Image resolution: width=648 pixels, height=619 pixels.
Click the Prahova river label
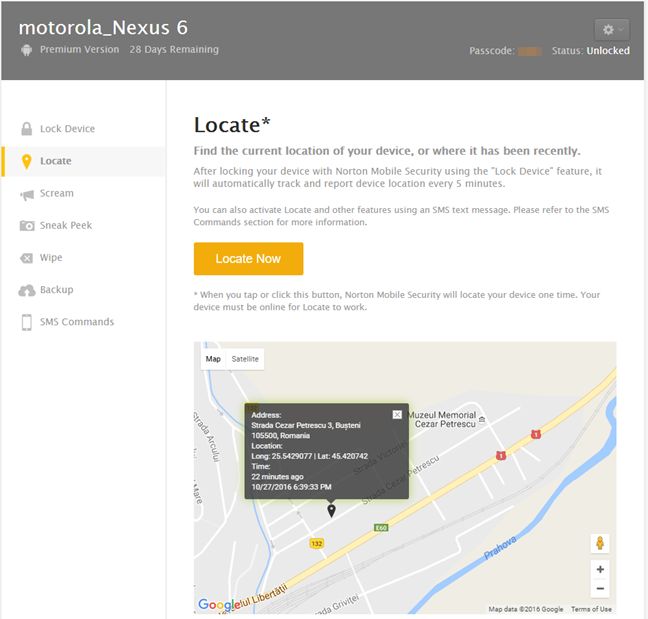tap(500, 548)
